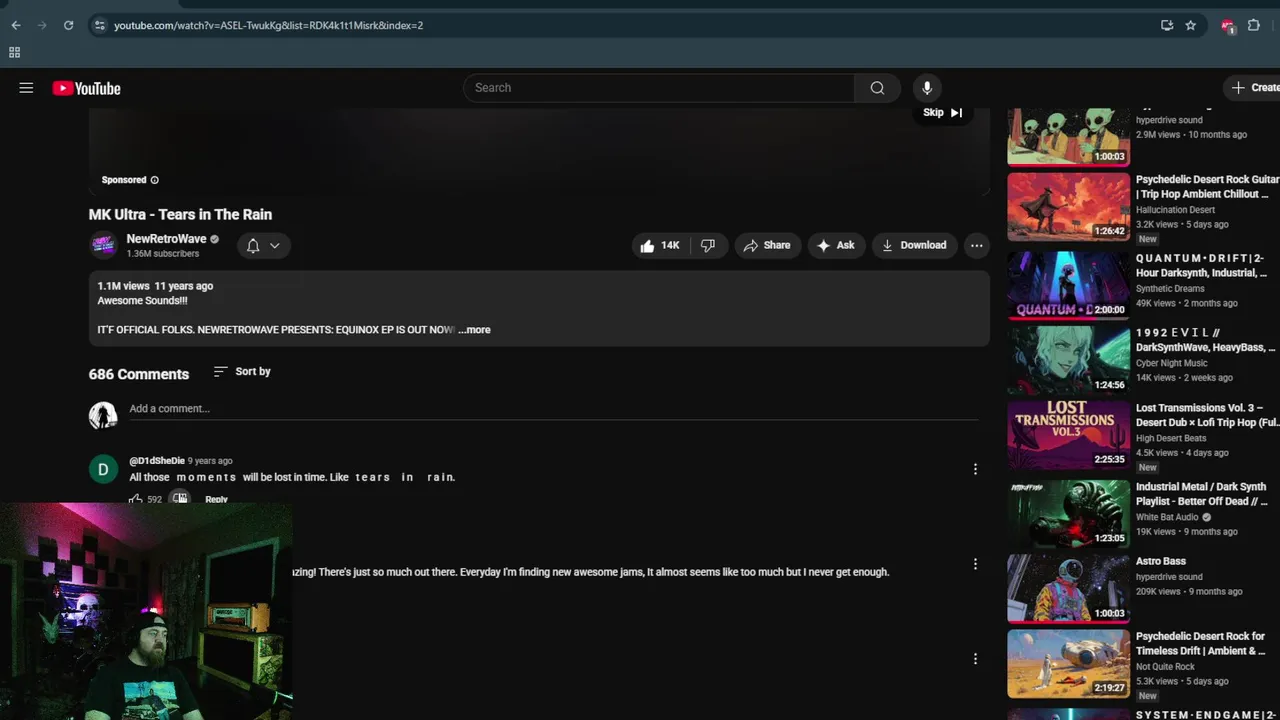Image resolution: width=1280 pixels, height=720 pixels.
Task: Go to YouTube home via logo
Action: (86, 88)
